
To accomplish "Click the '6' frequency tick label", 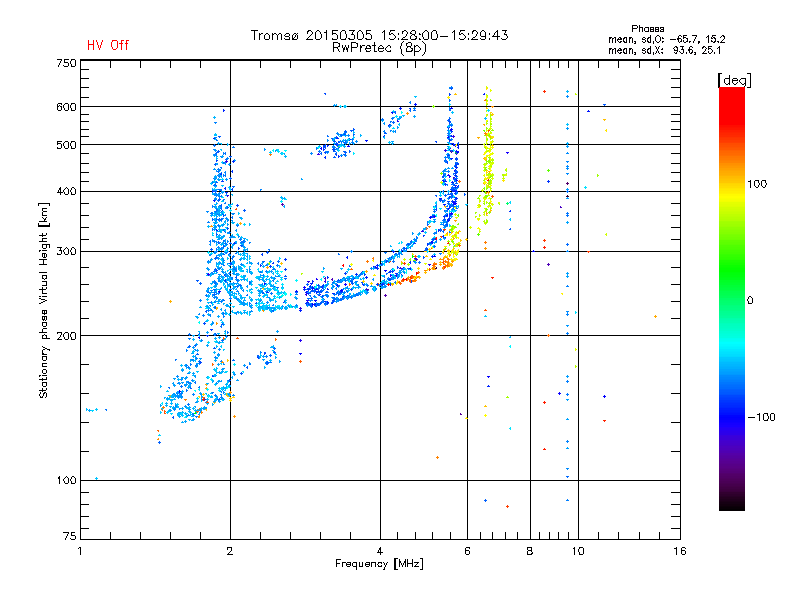I will click(467, 551).
